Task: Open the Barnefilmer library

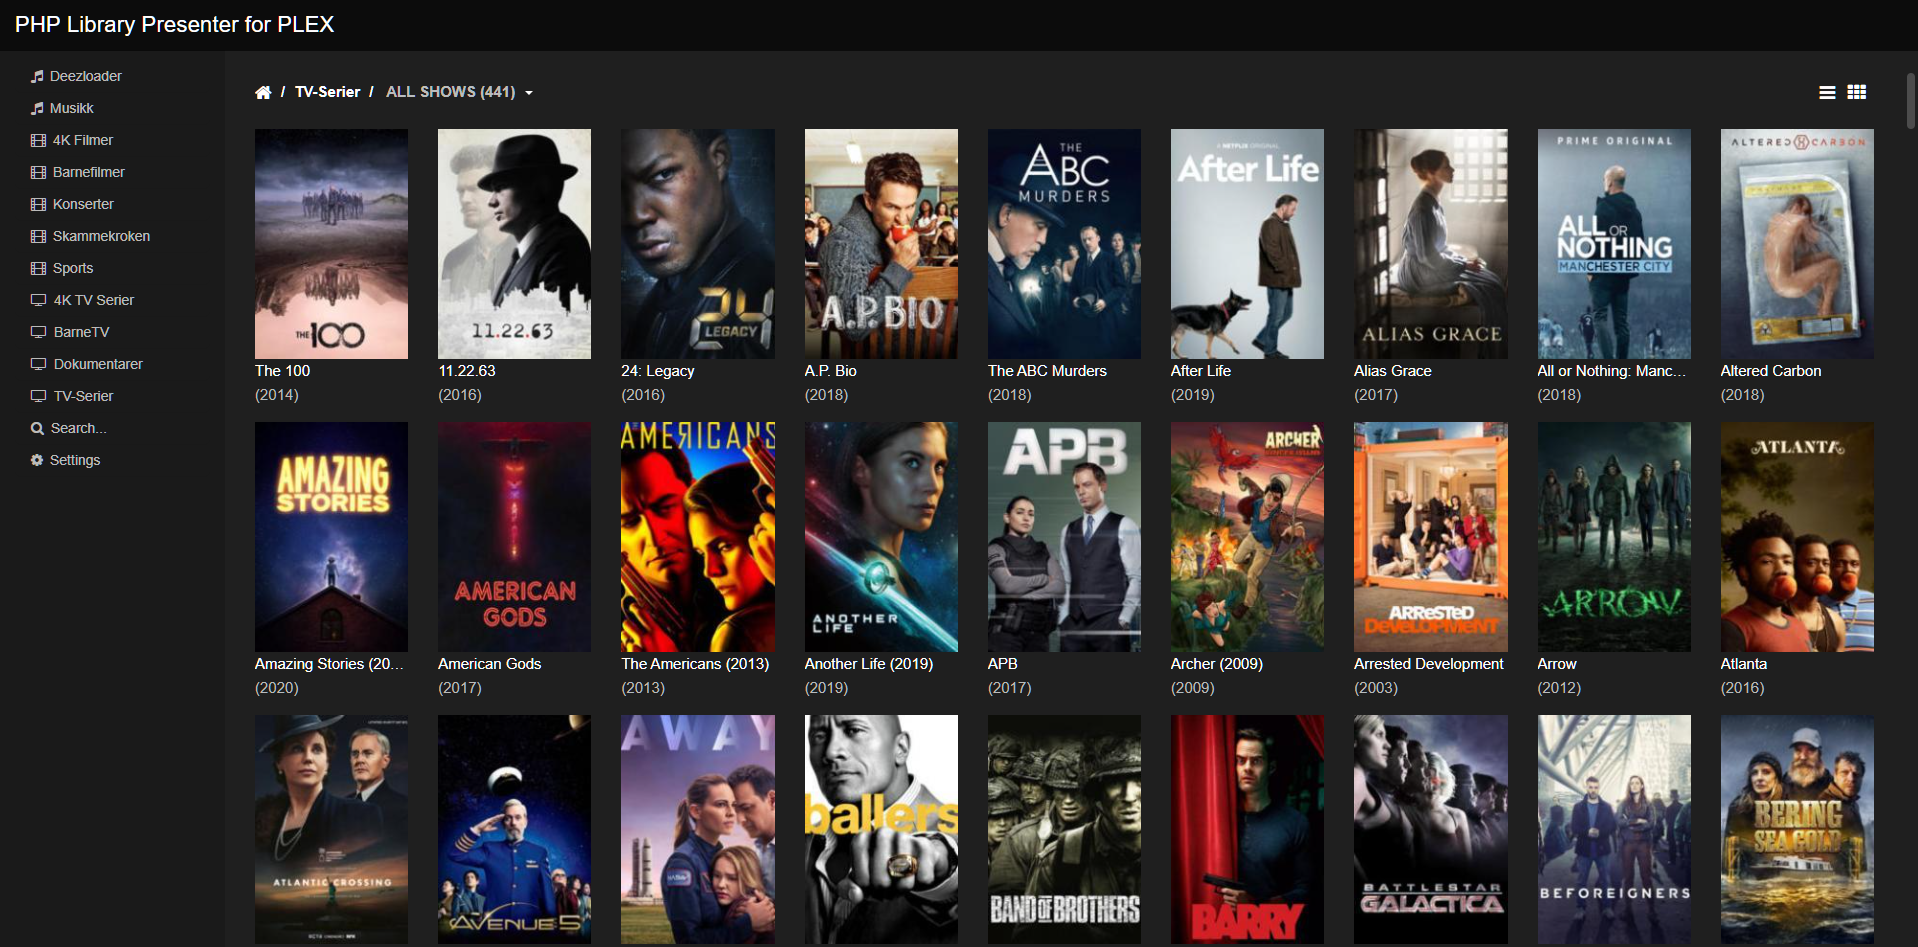Action: click(x=88, y=172)
